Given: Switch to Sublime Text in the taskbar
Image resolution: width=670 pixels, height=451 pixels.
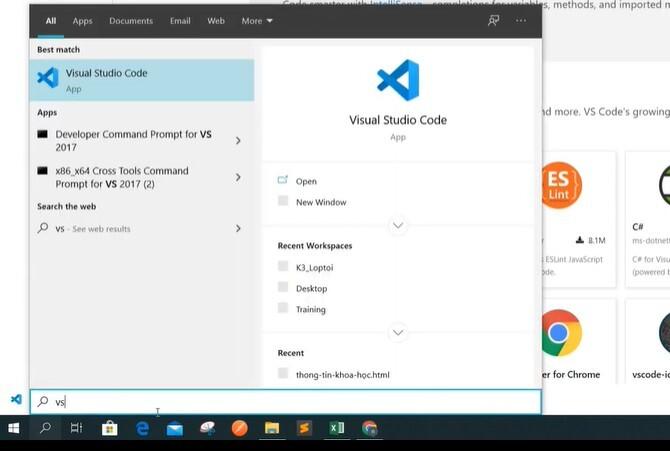Looking at the screenshot, I should pyautogui.click(x=304, y=428).
